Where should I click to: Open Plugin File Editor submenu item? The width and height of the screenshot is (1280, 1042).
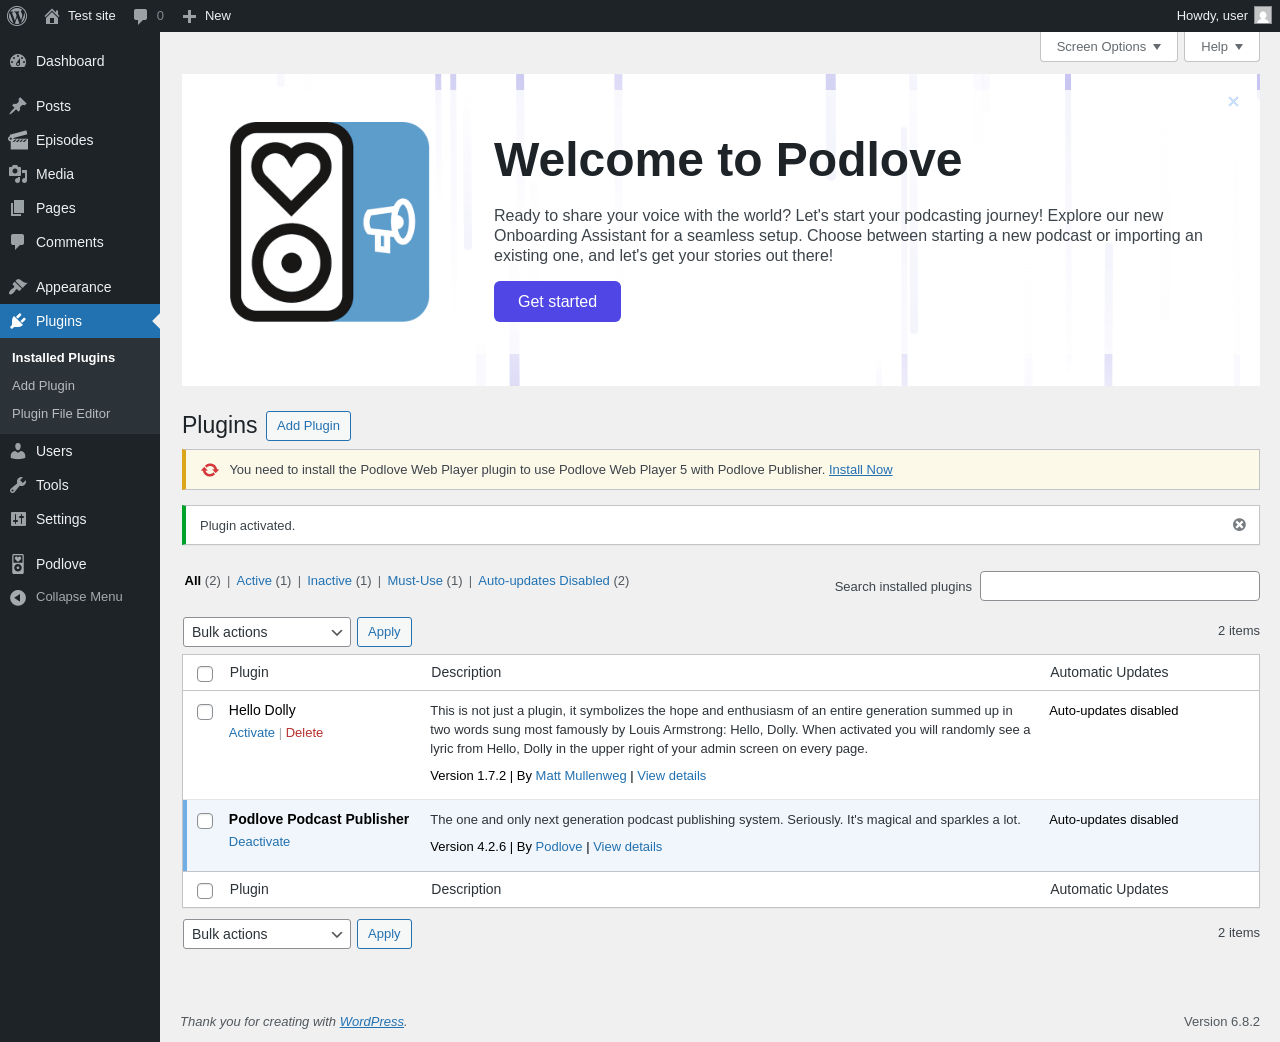(61, 414)
